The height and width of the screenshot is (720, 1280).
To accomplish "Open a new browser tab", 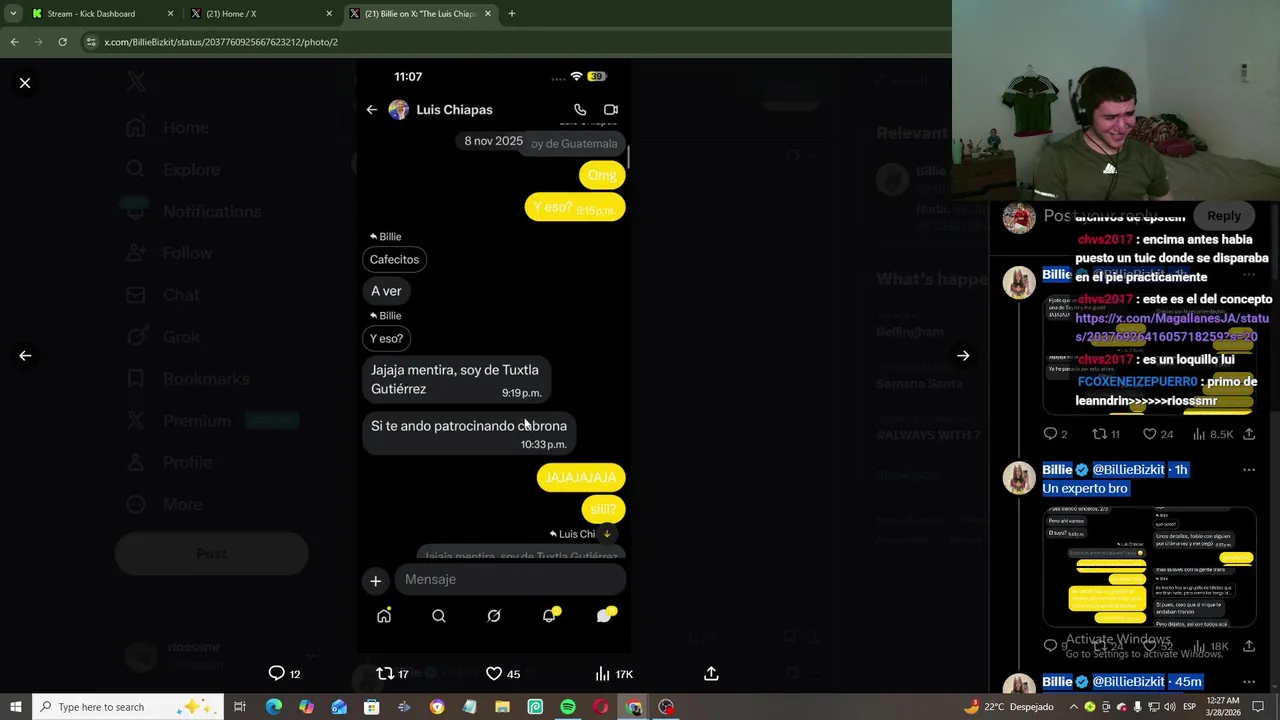I will (511, 14).
